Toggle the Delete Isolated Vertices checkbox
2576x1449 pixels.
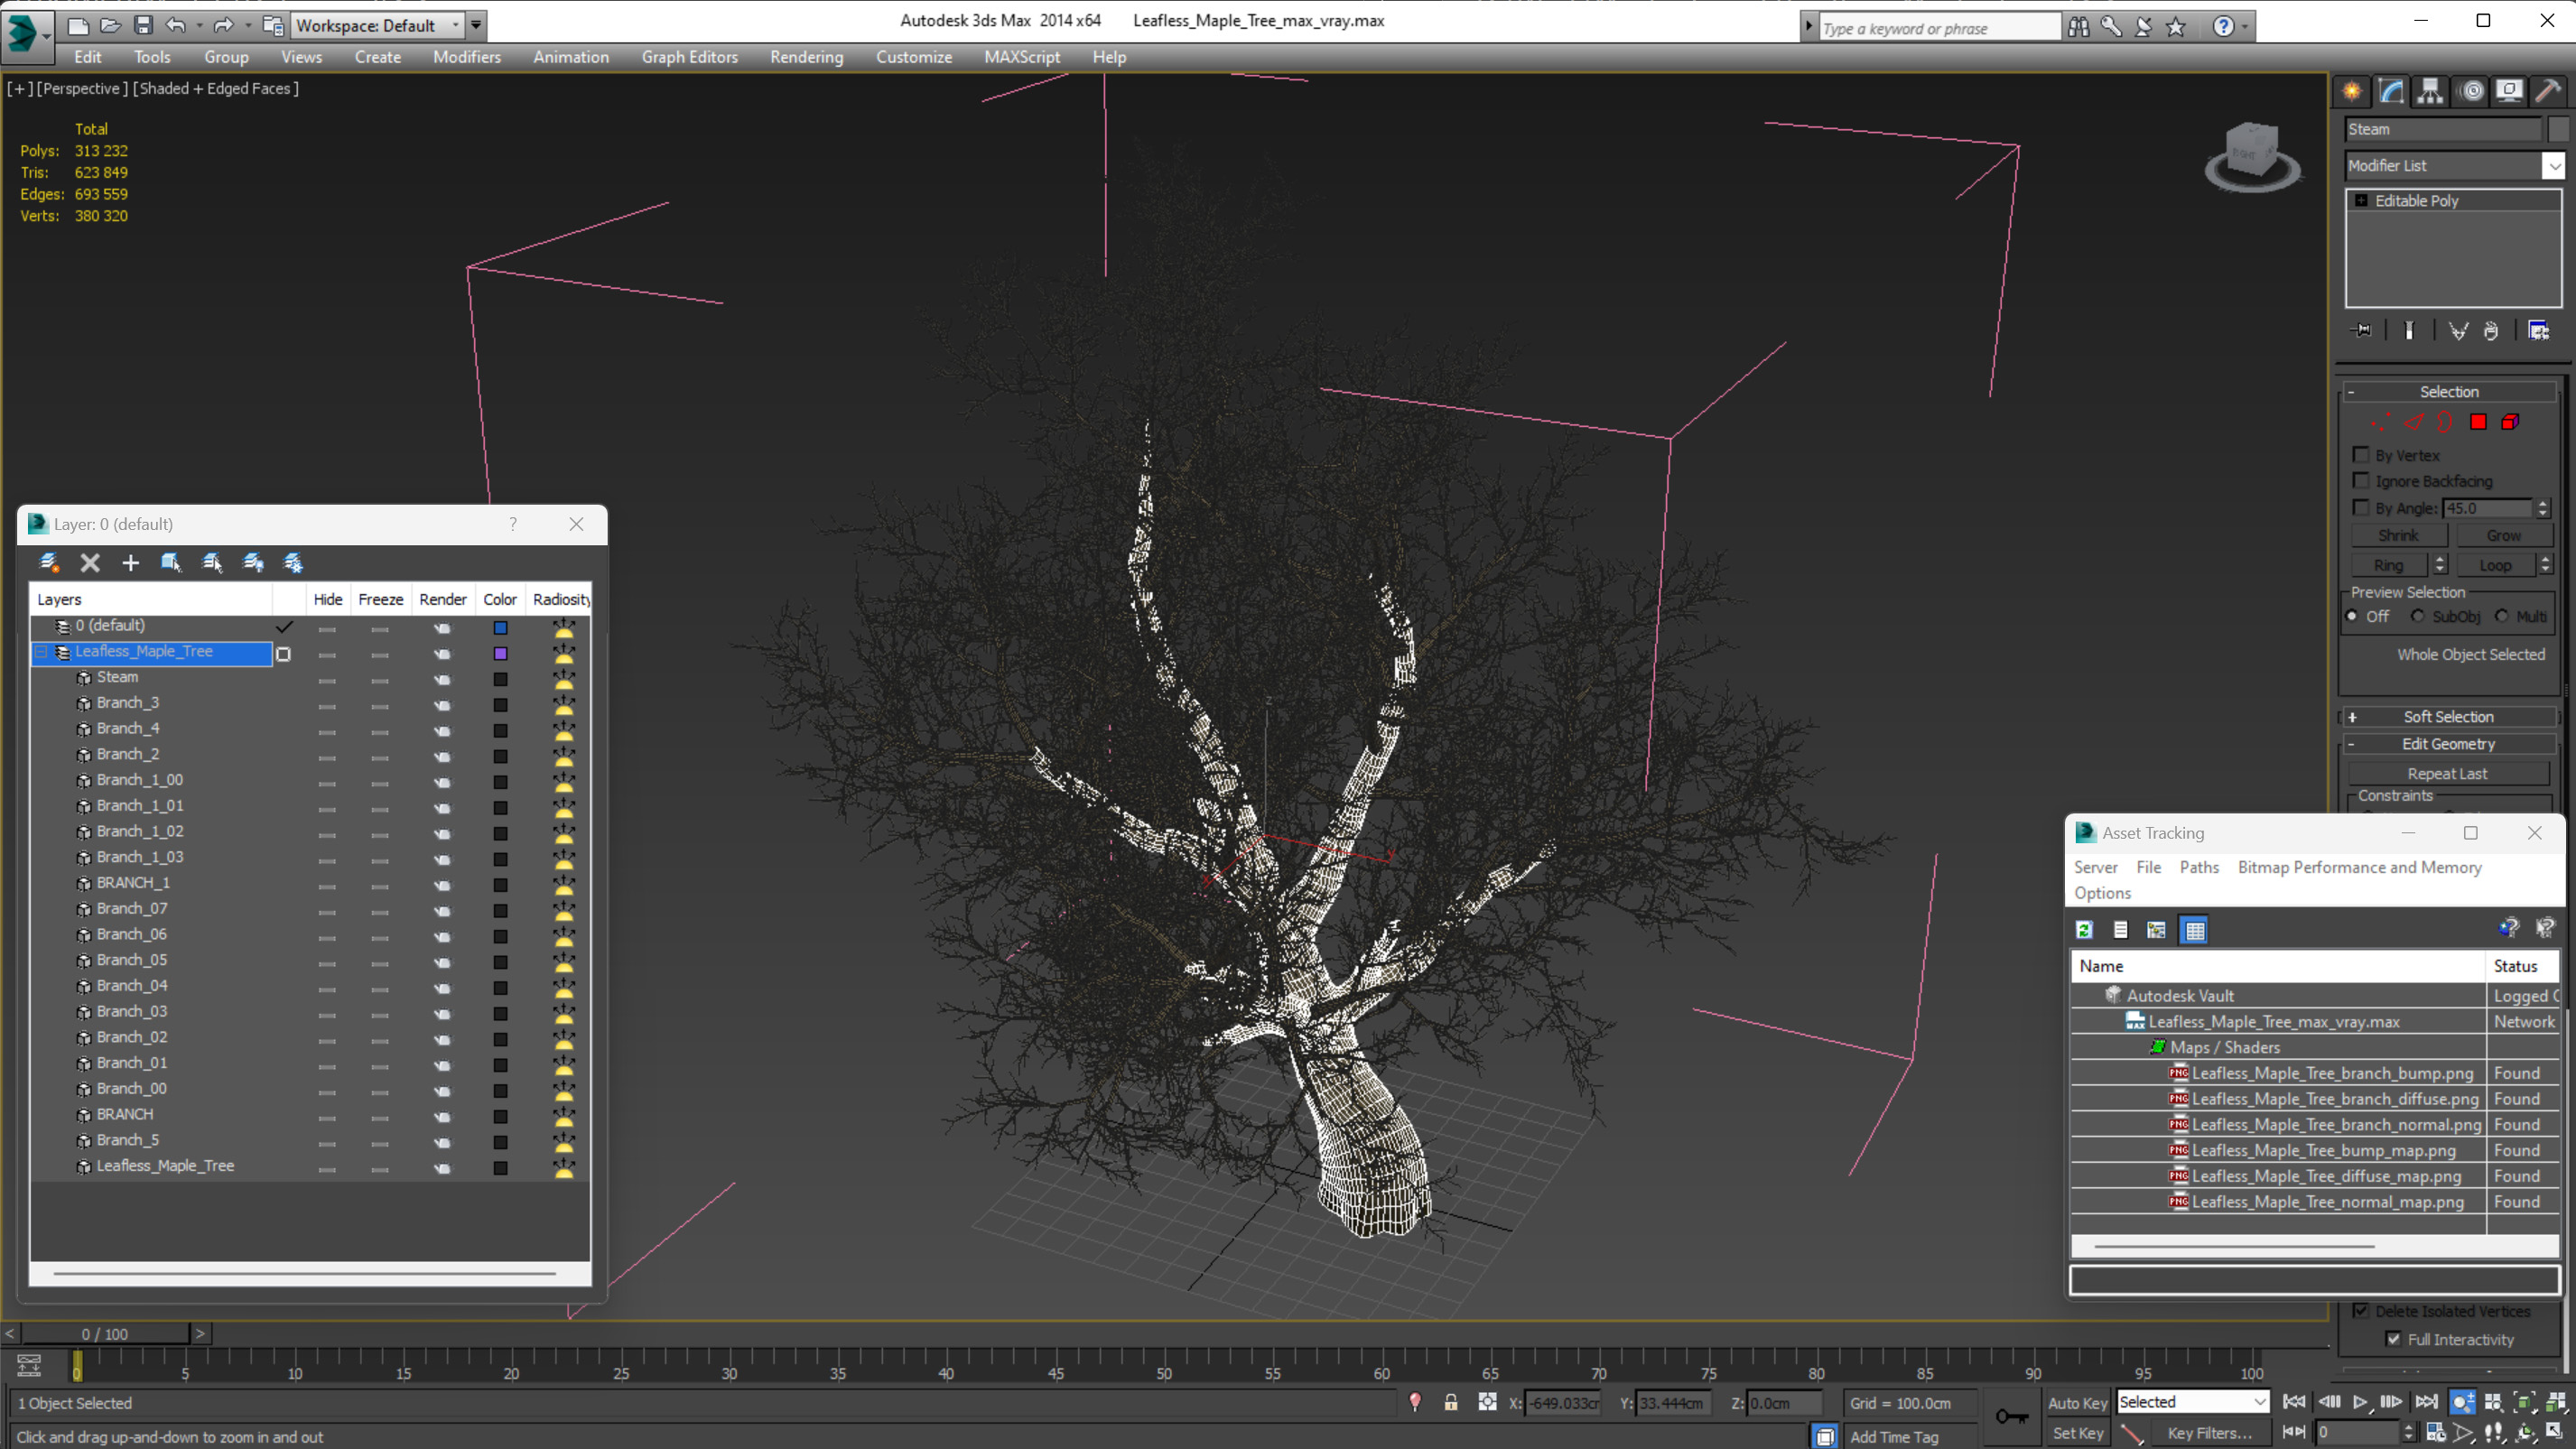(2361, 1311)
